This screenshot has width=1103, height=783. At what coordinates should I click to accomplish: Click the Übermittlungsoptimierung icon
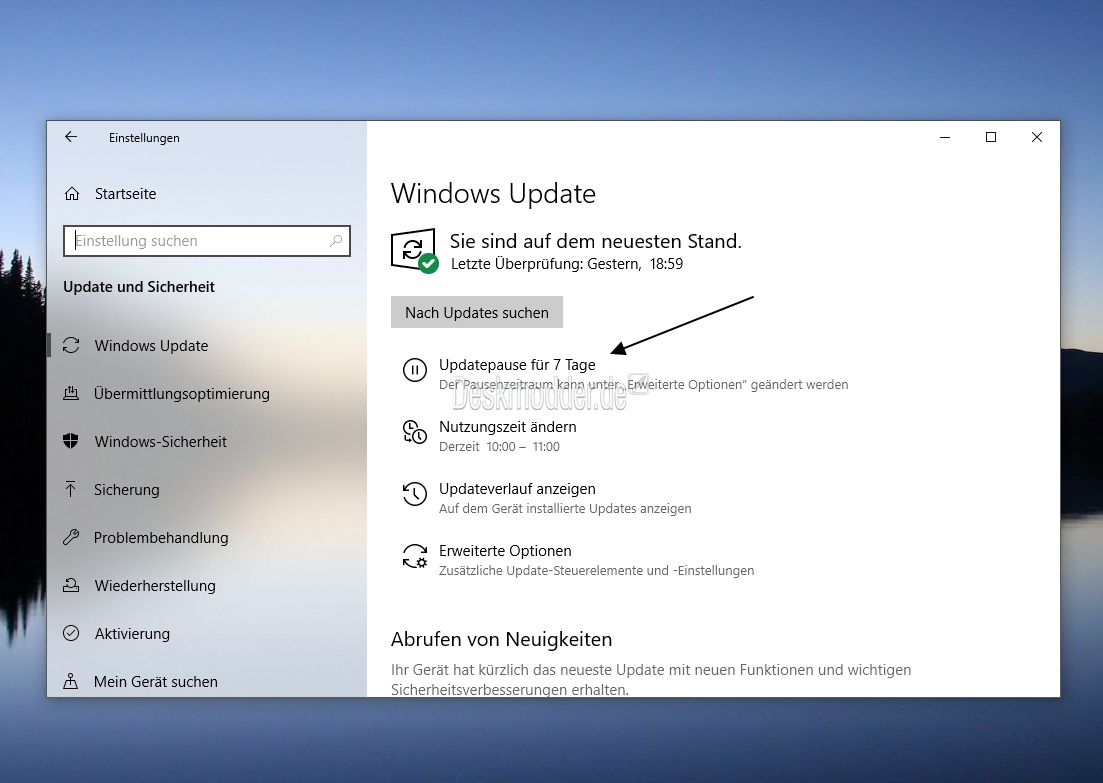71,393
